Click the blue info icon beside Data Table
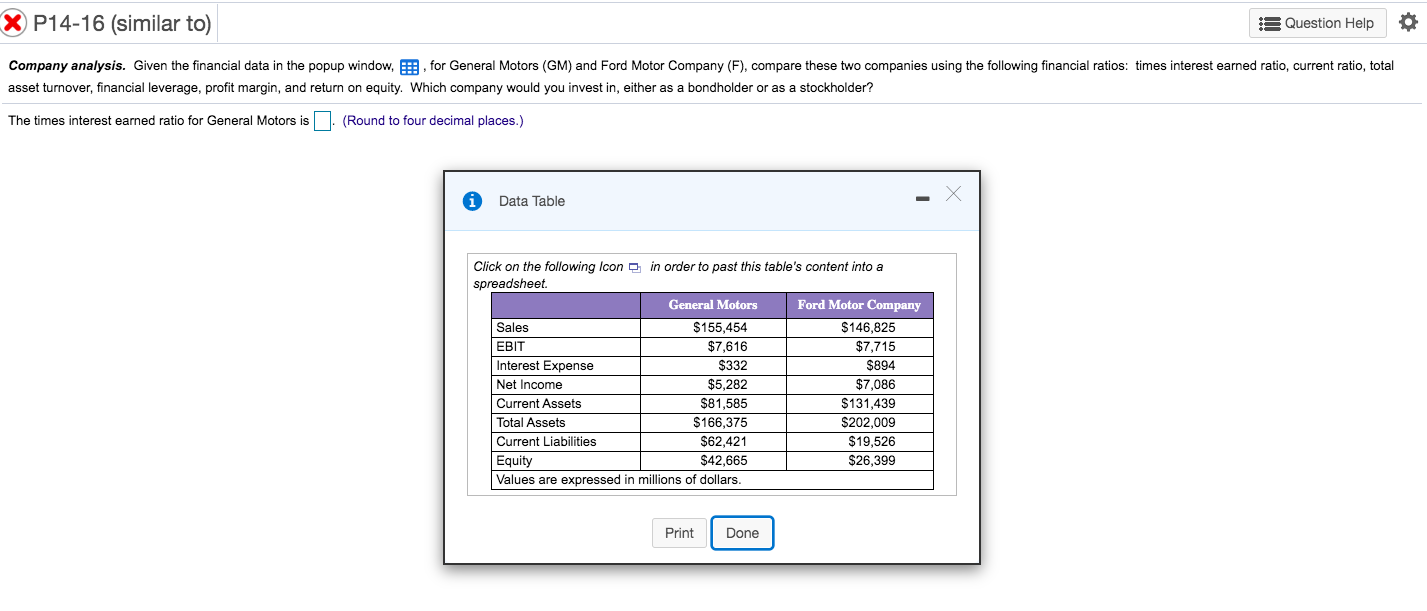1427x611 pixels. pos(473,201)
